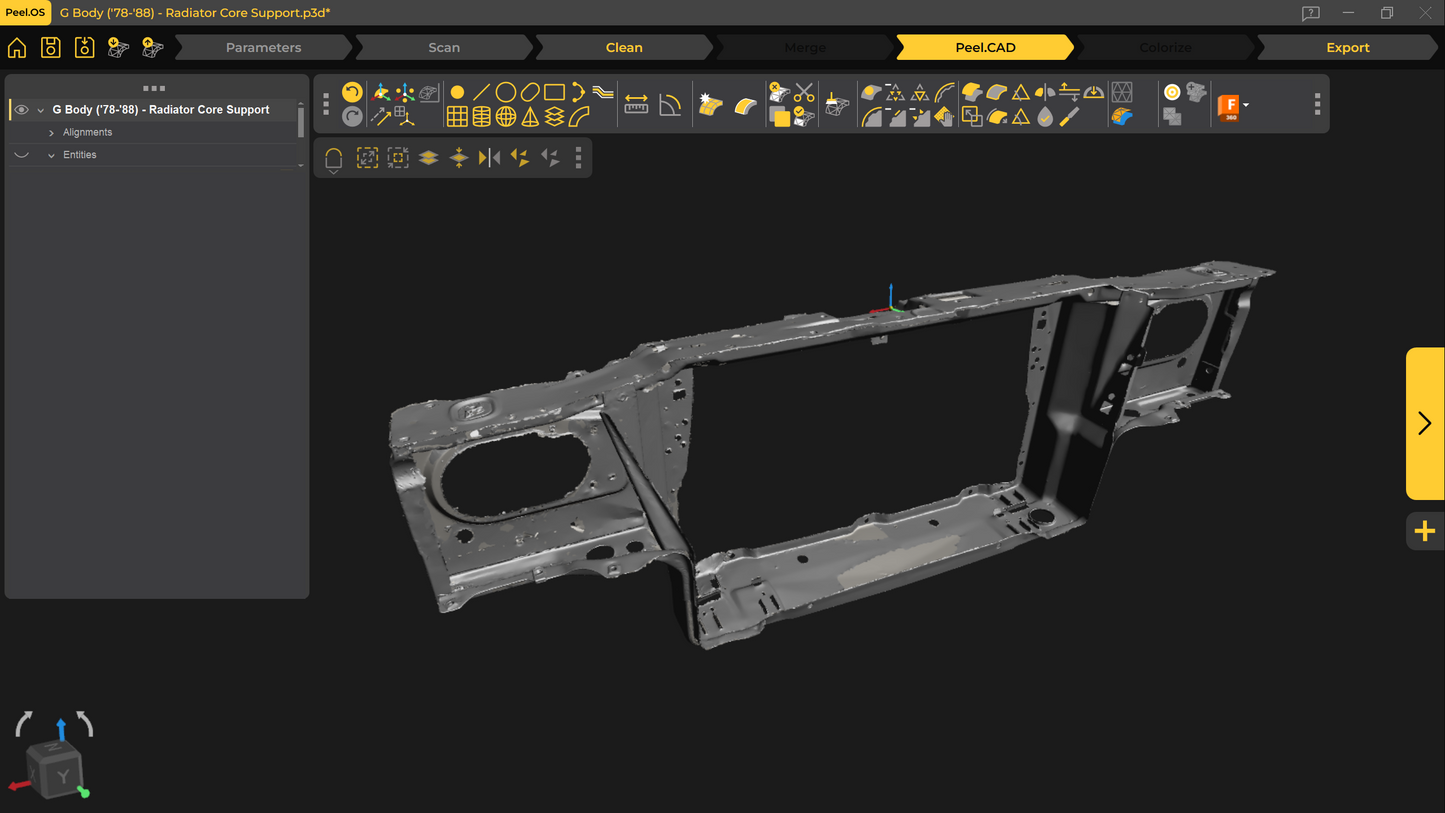
Task: Click the yellow Undo arrow icon
Action: pyautogui.click(x=352, y=92)
